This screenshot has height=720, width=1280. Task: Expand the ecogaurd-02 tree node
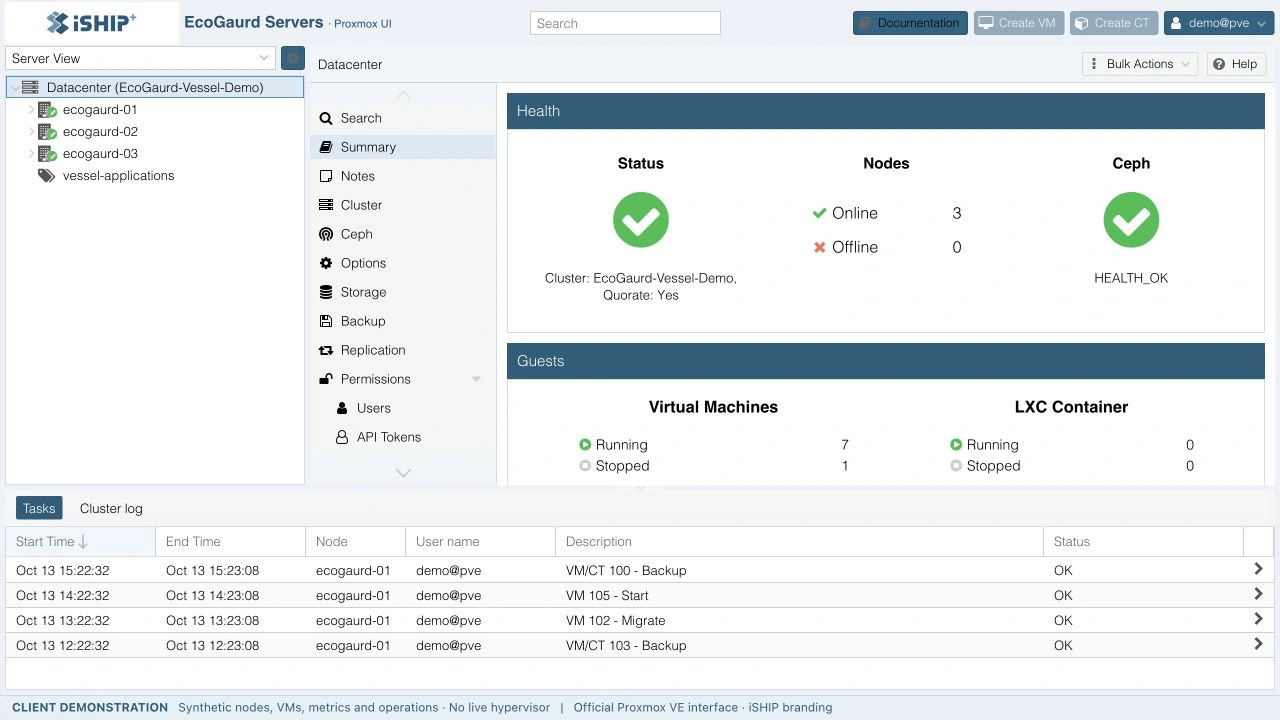(31, 132)
